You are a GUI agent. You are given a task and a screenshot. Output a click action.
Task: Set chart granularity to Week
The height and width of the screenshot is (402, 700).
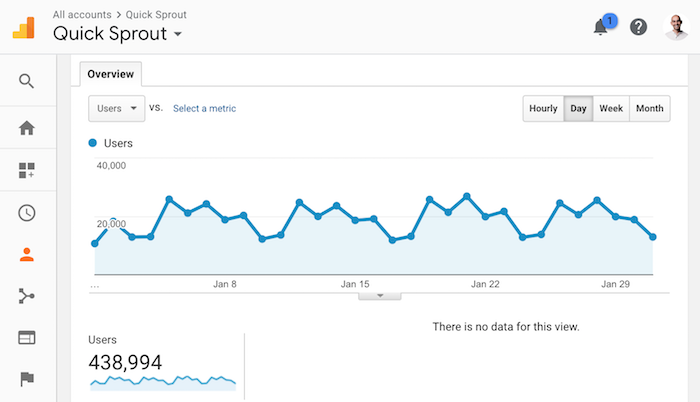611,109
